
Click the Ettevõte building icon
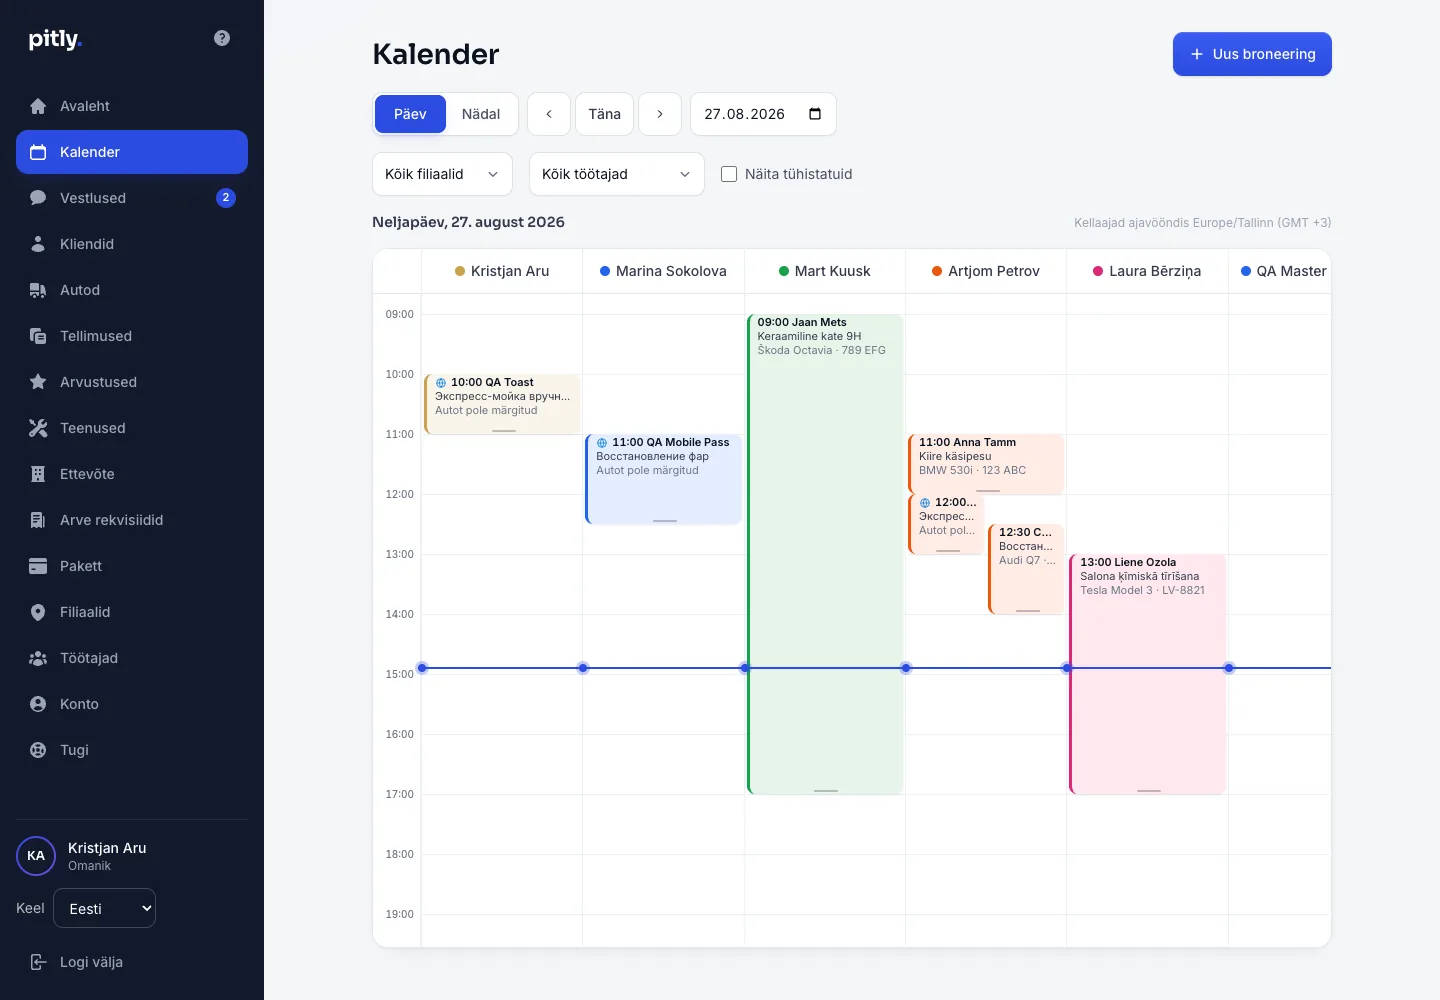pos(38,474)
